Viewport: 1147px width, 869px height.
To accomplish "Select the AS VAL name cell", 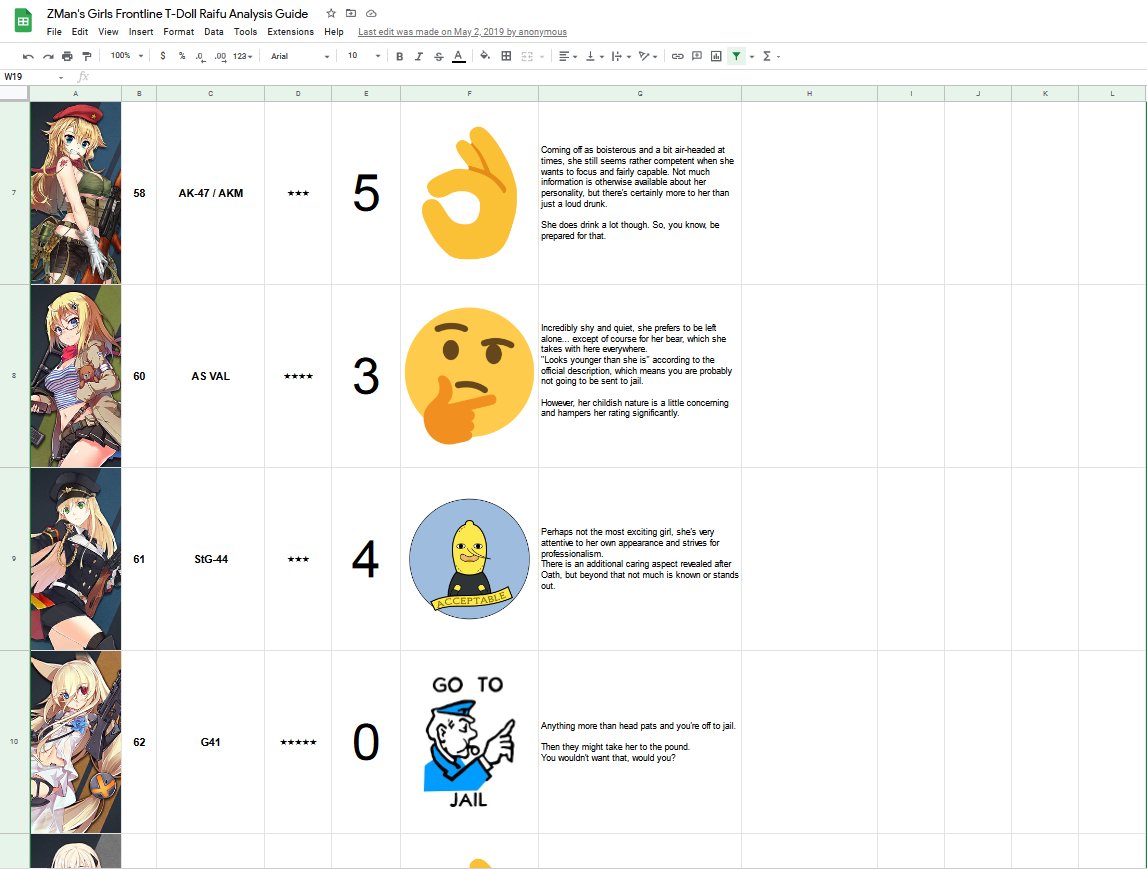I will point(211,376).
